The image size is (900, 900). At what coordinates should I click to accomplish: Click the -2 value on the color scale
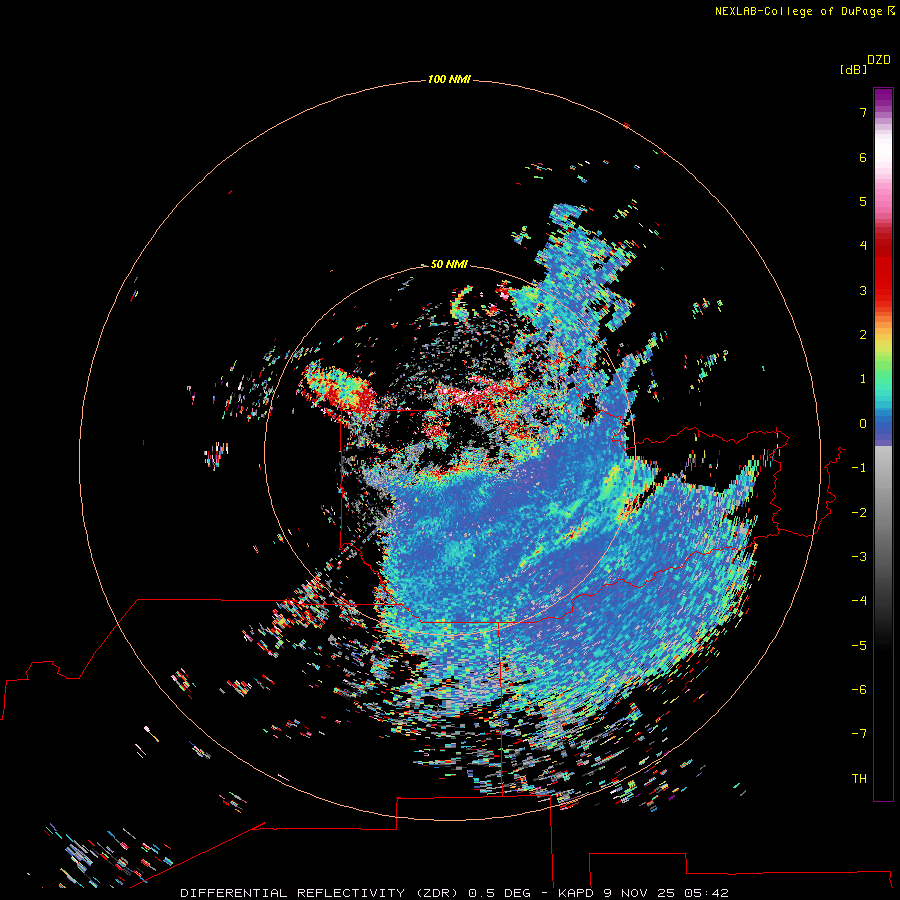[x=859, y=513]
